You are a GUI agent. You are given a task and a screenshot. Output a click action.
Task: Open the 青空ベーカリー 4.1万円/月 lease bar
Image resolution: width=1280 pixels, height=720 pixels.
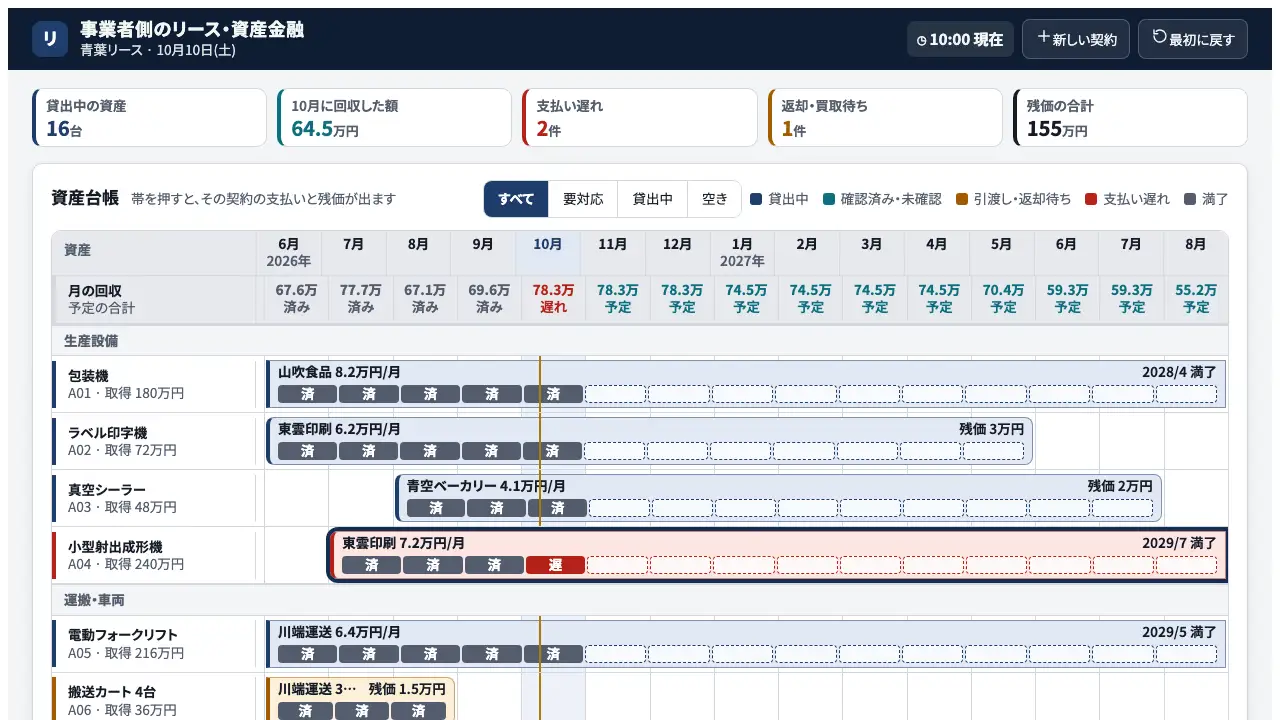point(778,498)
